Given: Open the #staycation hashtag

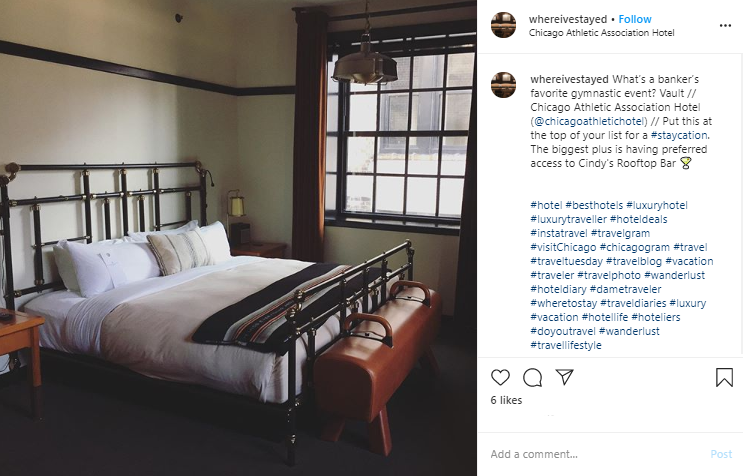Looking at the screenshot, I should (679, 135).
